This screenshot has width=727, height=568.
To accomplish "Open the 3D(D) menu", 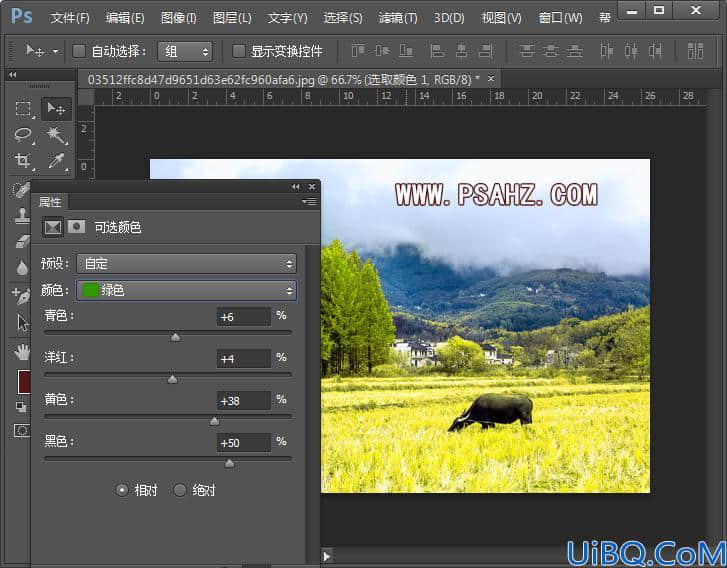I will pos(449,18).
